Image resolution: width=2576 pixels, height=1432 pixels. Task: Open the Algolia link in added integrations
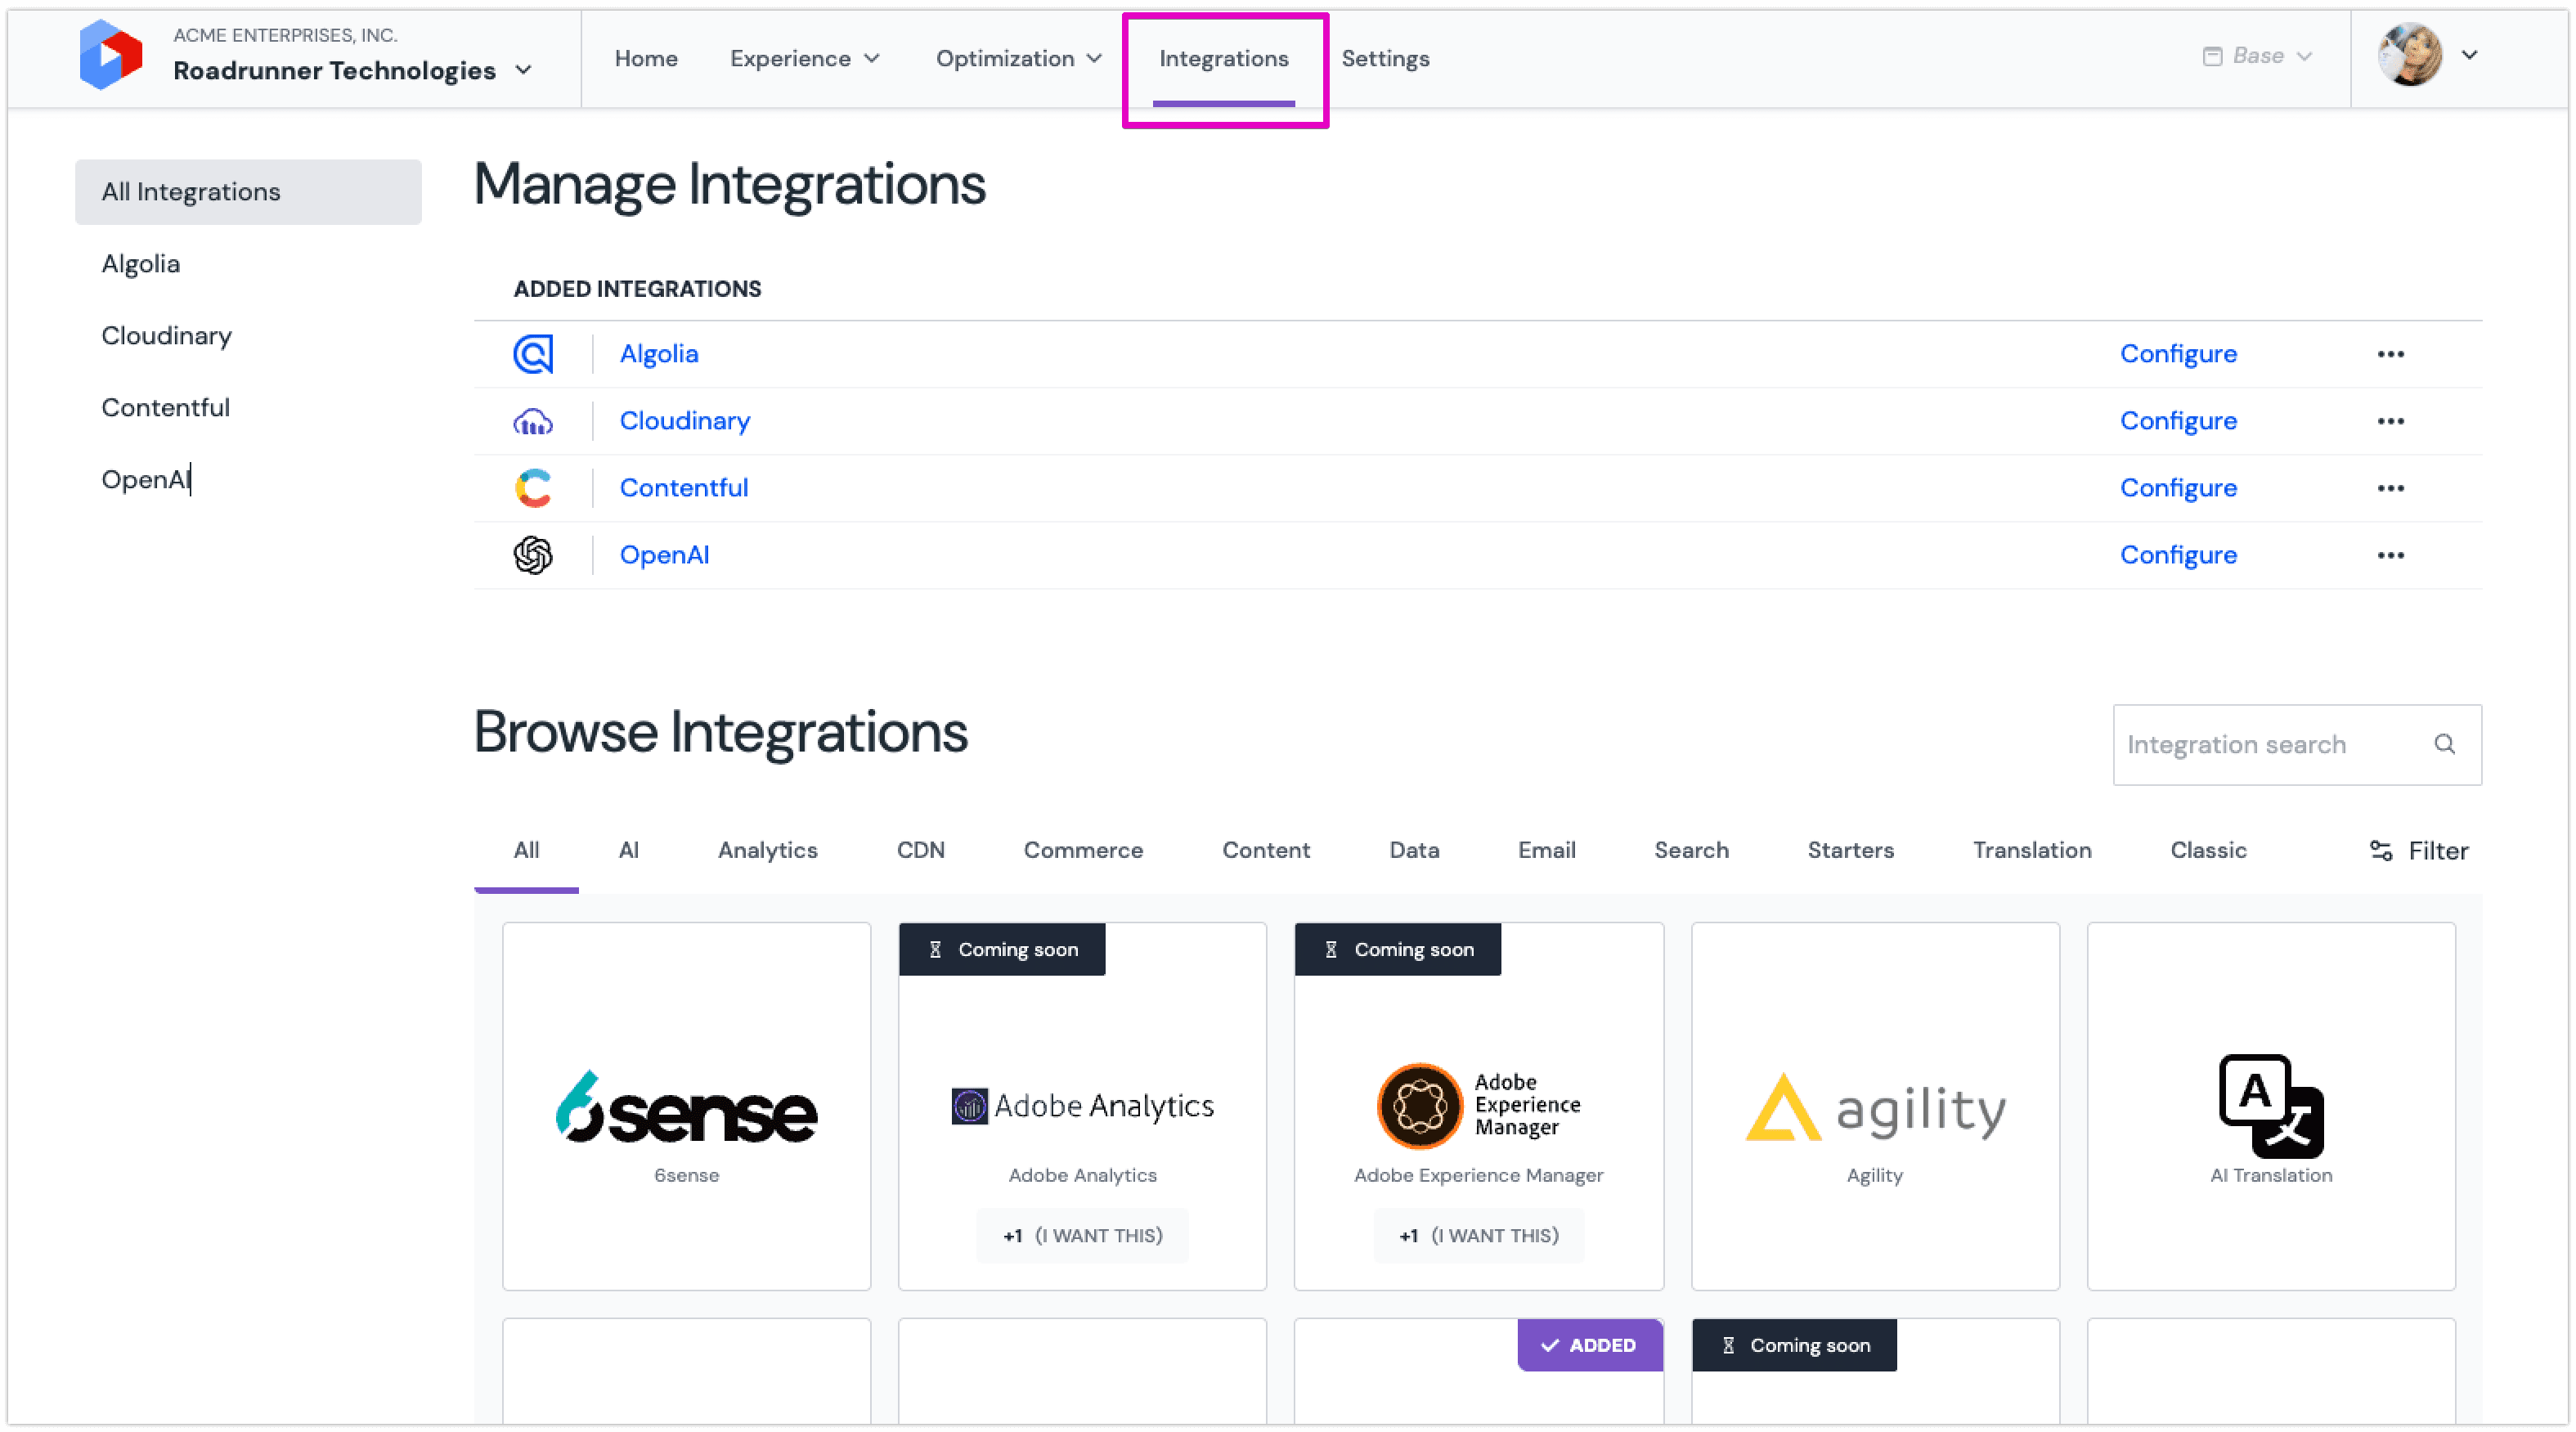659,354
